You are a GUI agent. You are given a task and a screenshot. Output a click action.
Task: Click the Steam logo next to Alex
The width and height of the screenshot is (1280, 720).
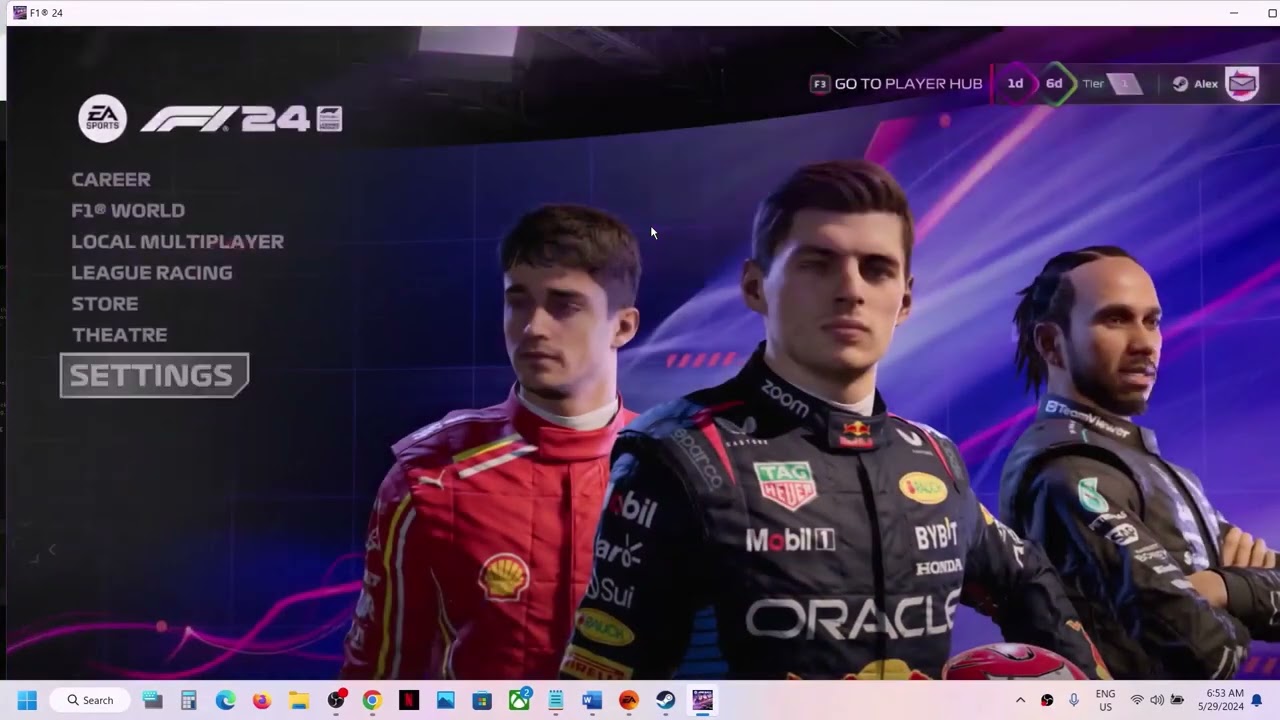[x=1180, y=84]
